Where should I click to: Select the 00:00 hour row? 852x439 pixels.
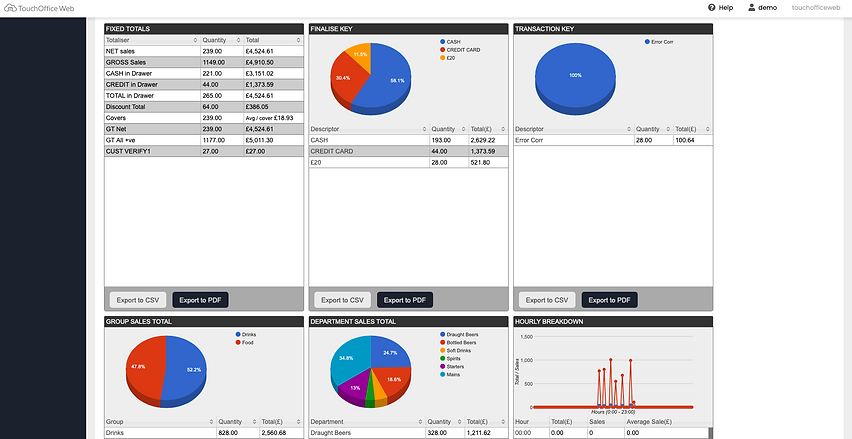point(611,433)
